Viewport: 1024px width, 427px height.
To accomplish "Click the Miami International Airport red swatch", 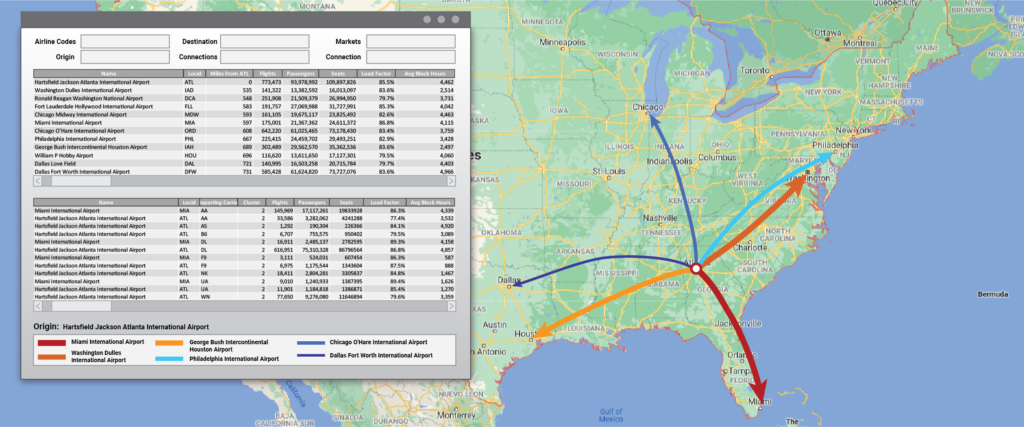I will pyautogui.click(x=51, y=342).
